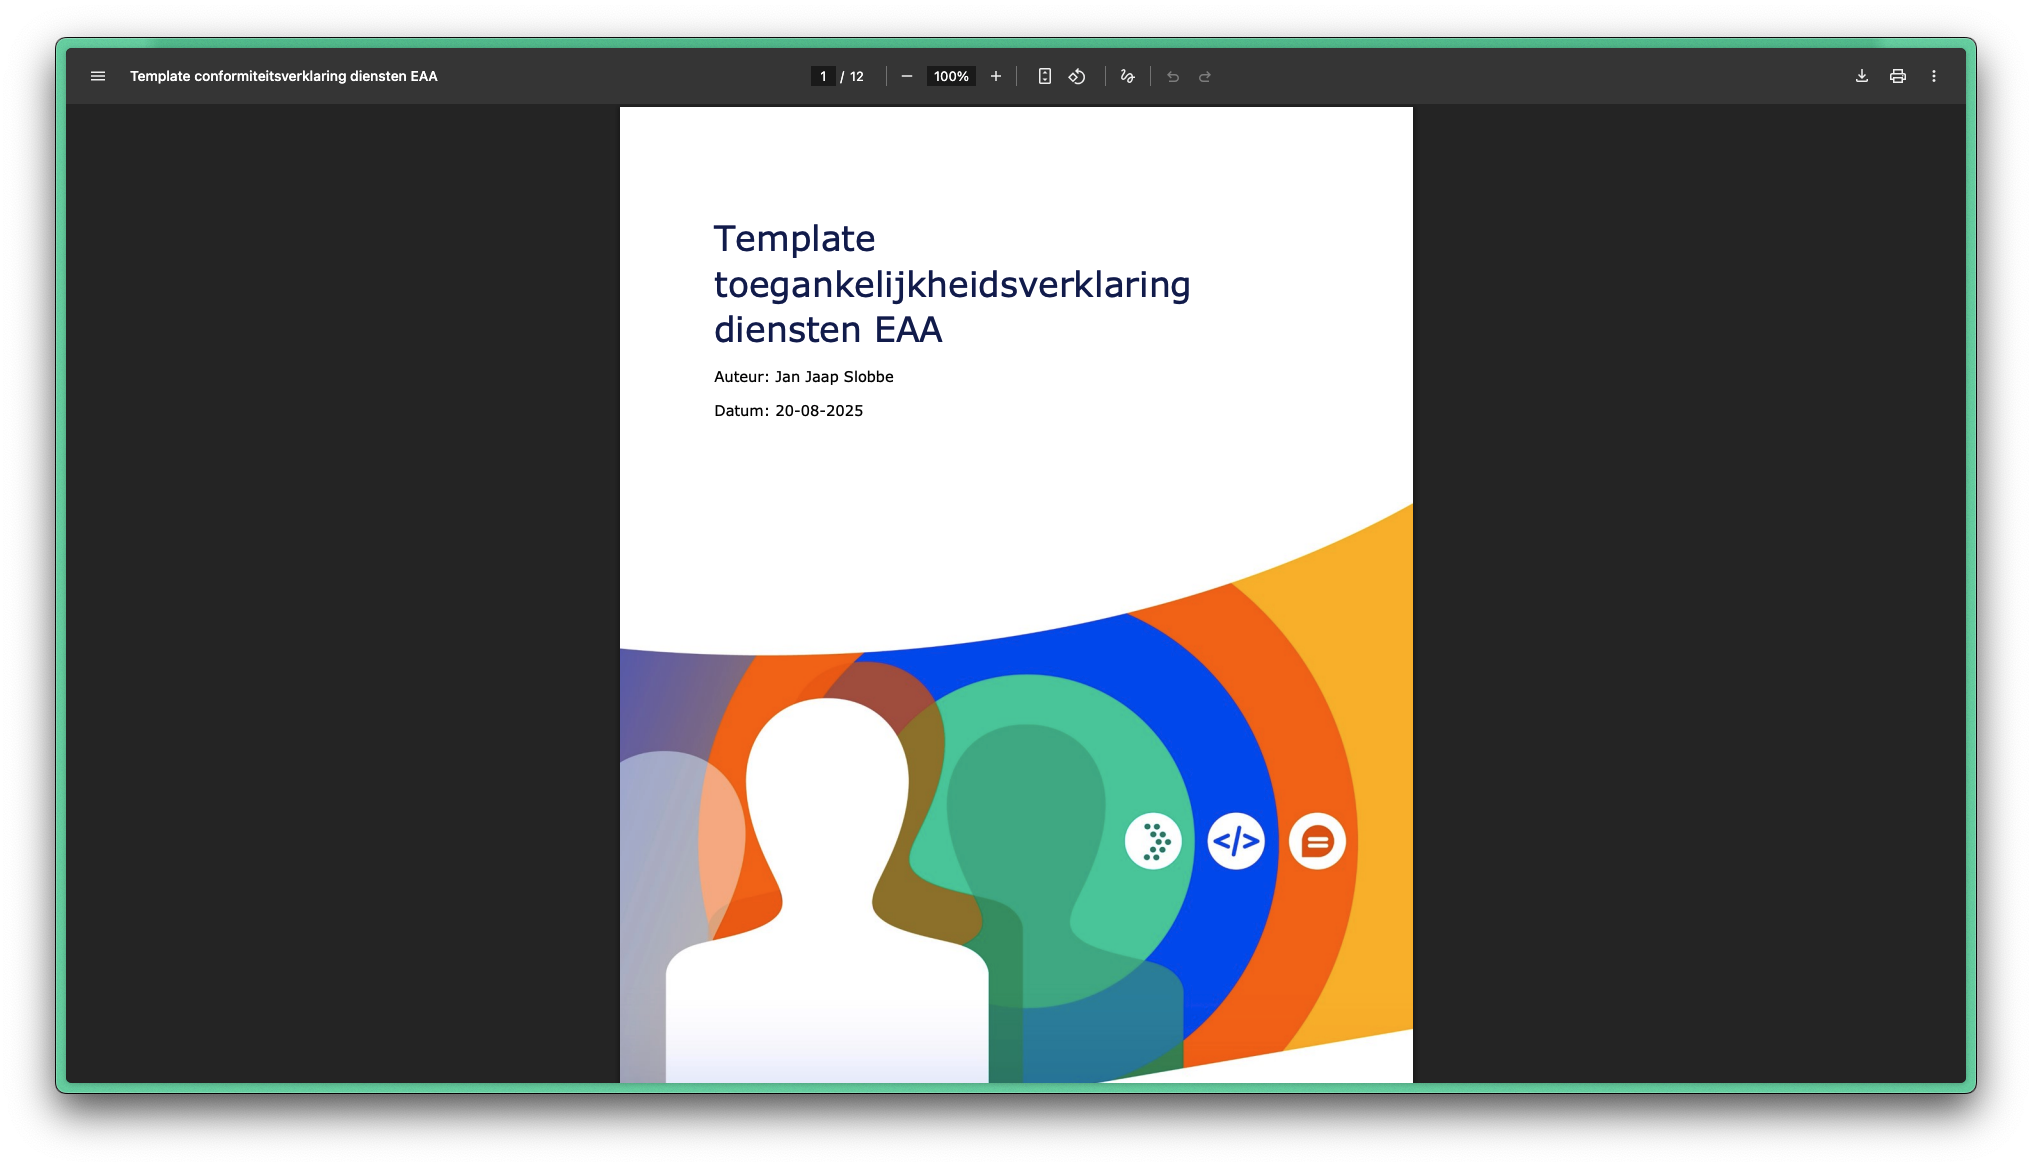Click the author line Jan Jaap Slobbe

click(804, 377)
